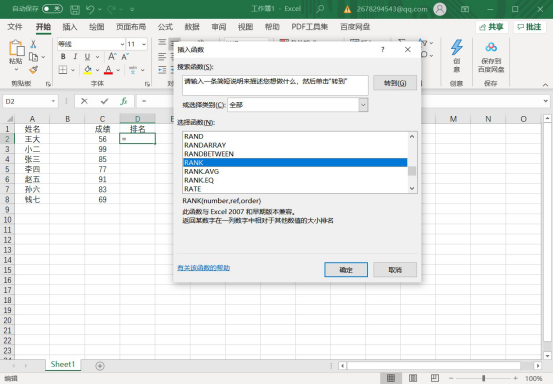Toggle Italic formatting
Image resolution: width=553 pixels, height=385 pixels.
[x=75, y=56]
